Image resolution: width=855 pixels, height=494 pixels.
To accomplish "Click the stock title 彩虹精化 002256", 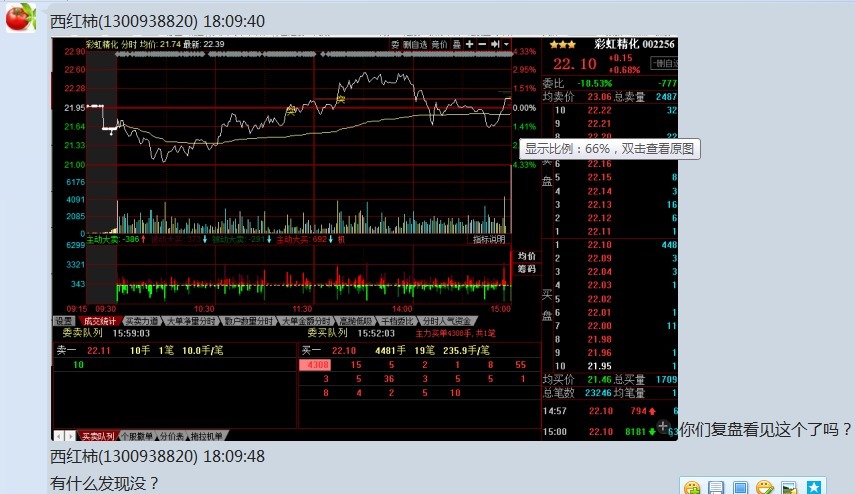I will point(634,44).
